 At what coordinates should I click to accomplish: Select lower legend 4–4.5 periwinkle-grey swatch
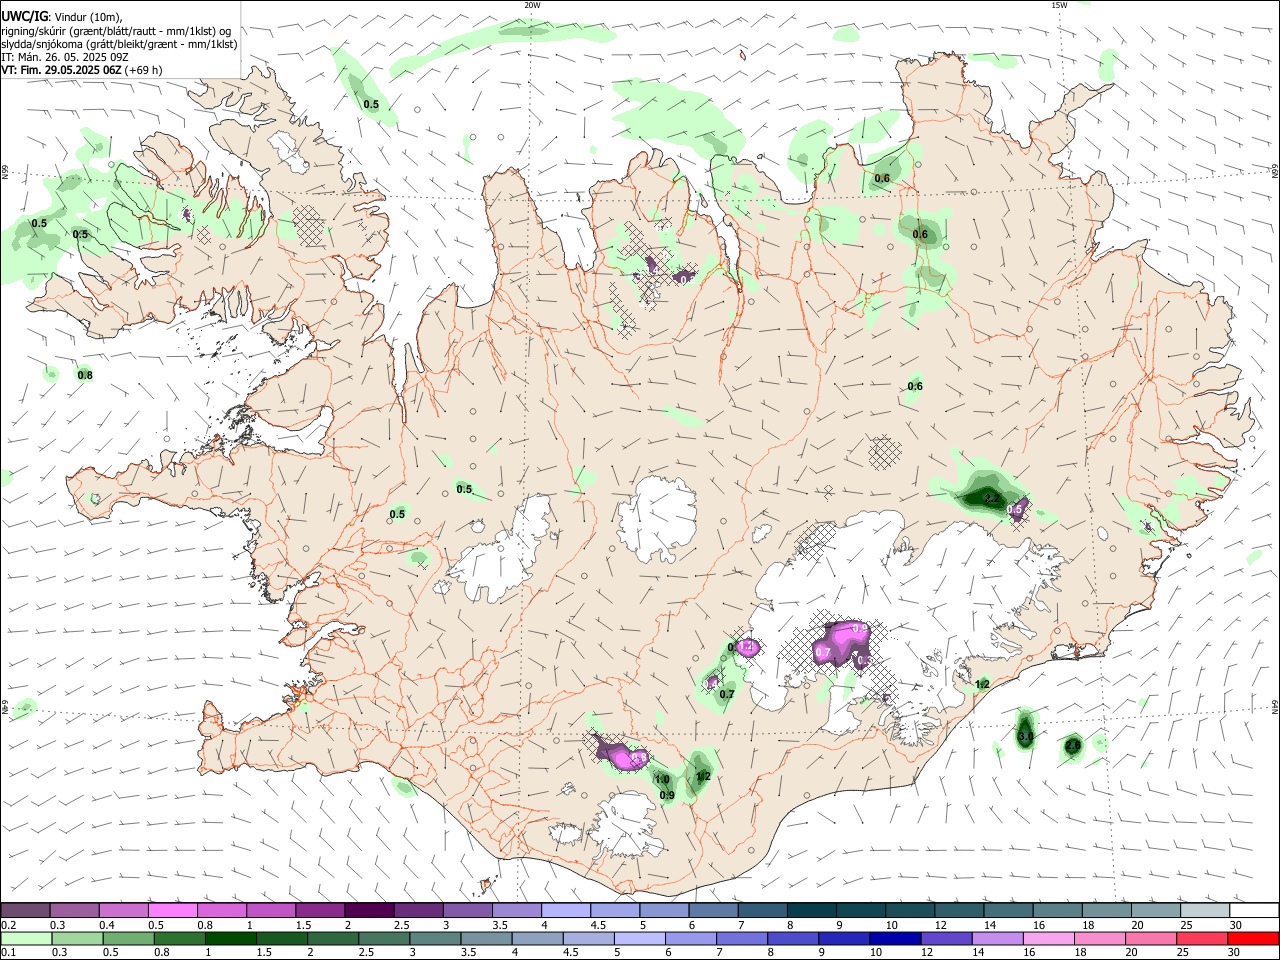[538, 938]
